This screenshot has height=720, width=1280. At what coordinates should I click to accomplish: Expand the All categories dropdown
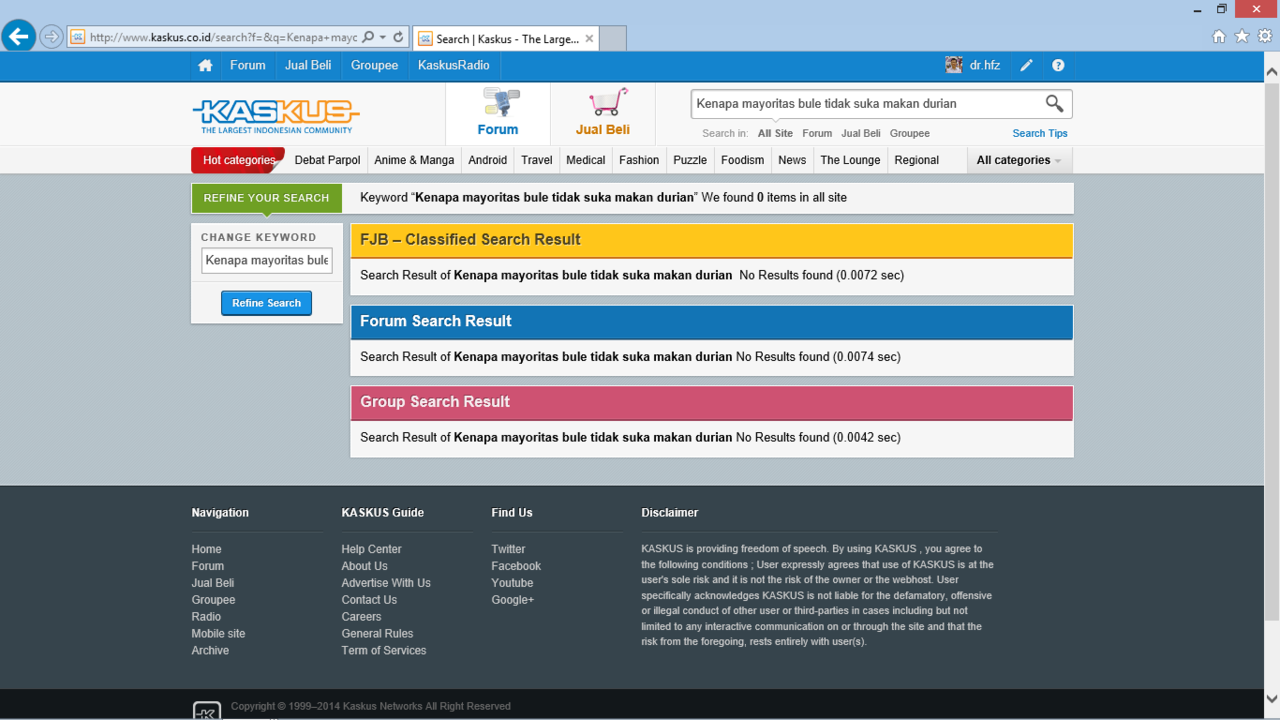click(1019, 160)
